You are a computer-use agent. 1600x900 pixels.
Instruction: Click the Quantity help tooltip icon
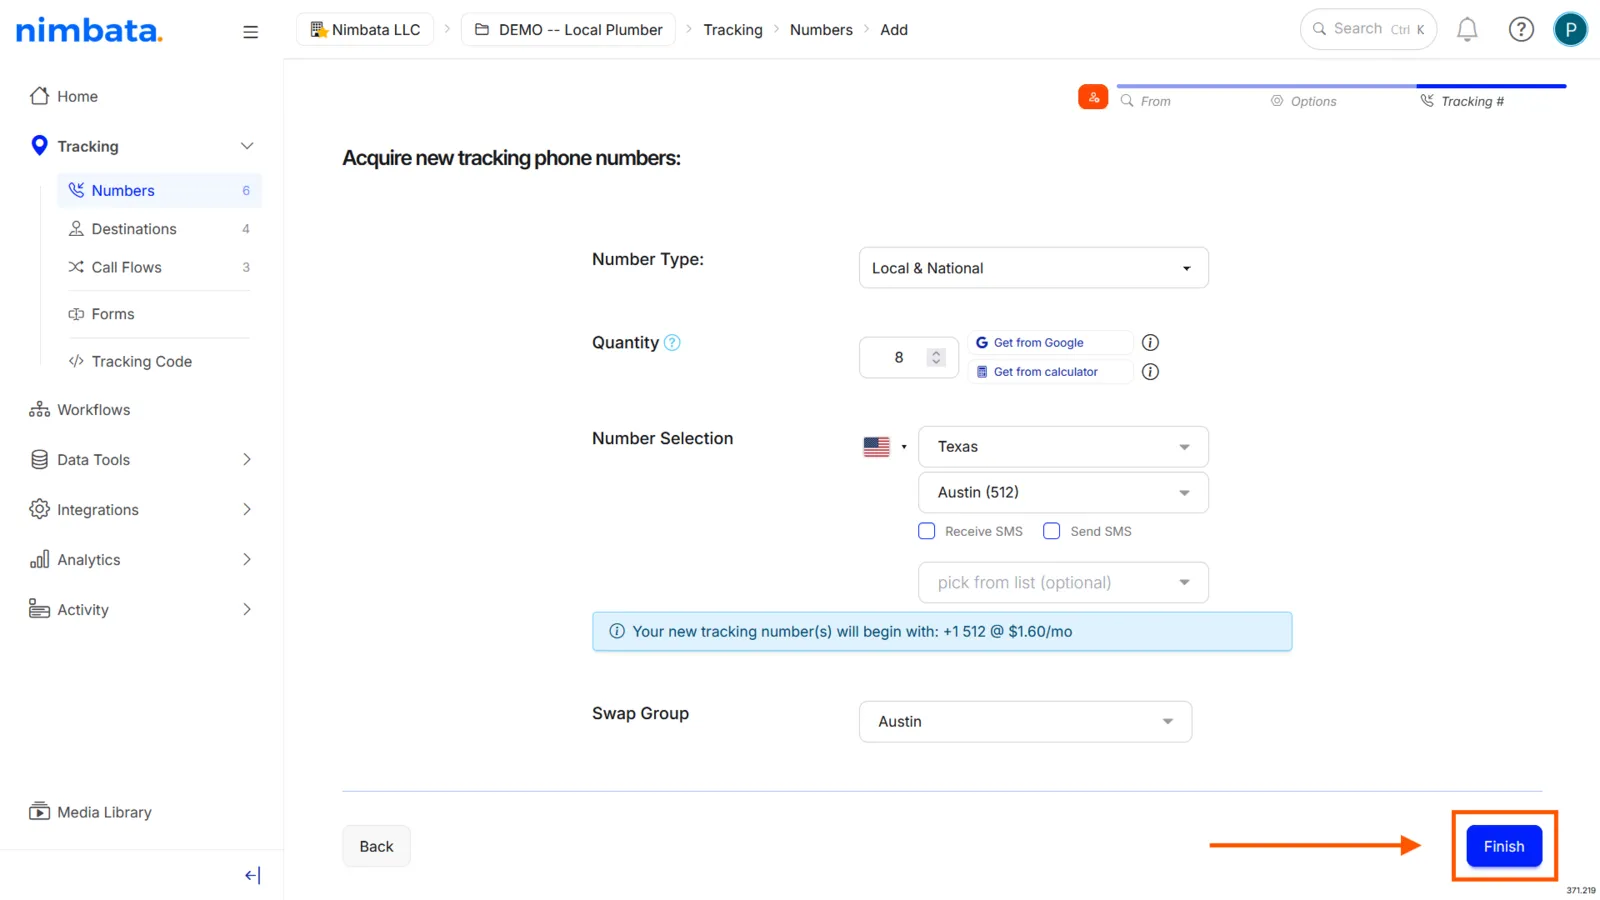pyautogui.click(x=672, y=343)
